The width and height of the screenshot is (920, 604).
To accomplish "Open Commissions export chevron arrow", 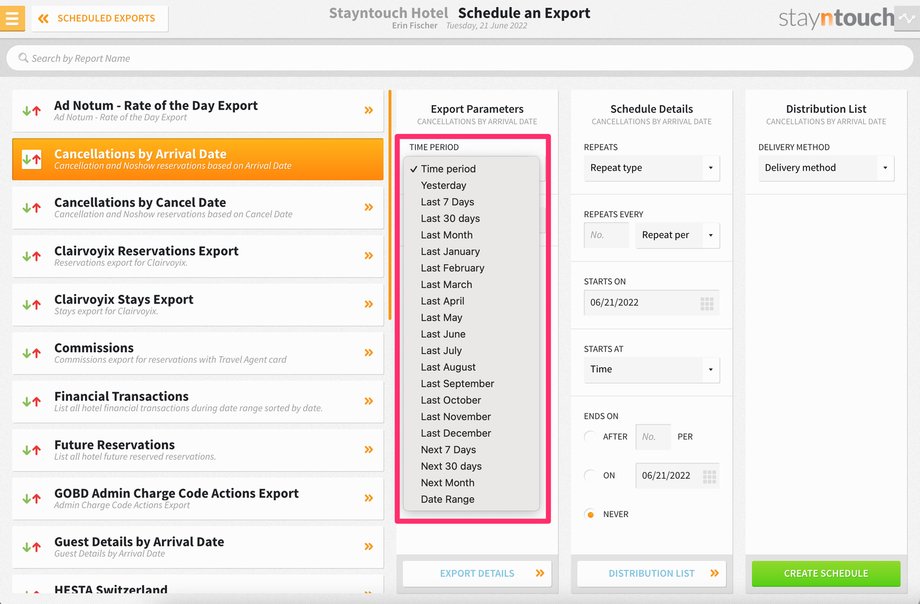I will pos(368,353).
